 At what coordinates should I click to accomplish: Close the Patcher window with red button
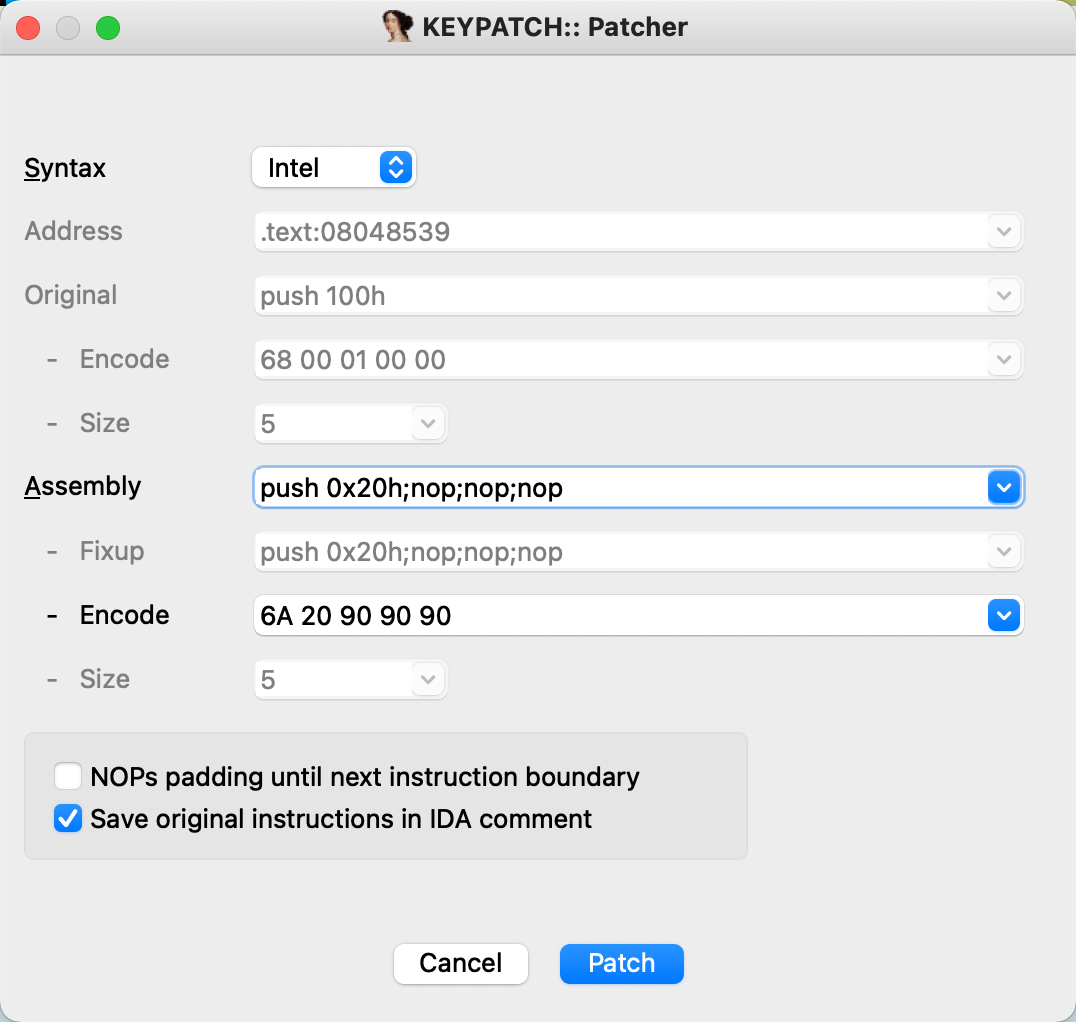pyautogui.click(x=28, y=28)
